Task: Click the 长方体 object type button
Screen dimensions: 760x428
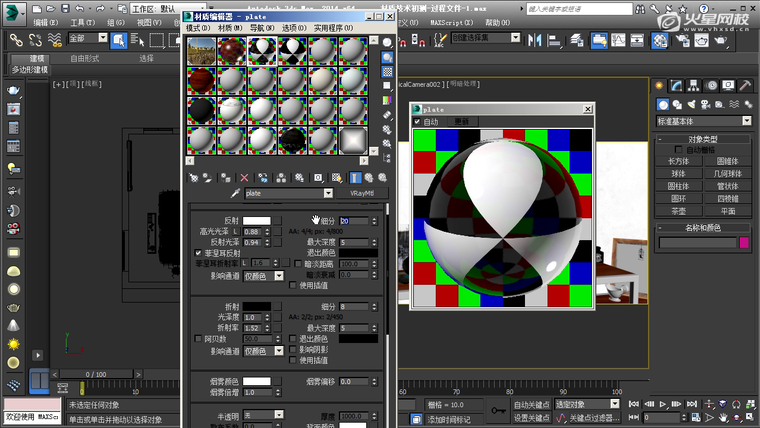Action: tap(679, 160)
